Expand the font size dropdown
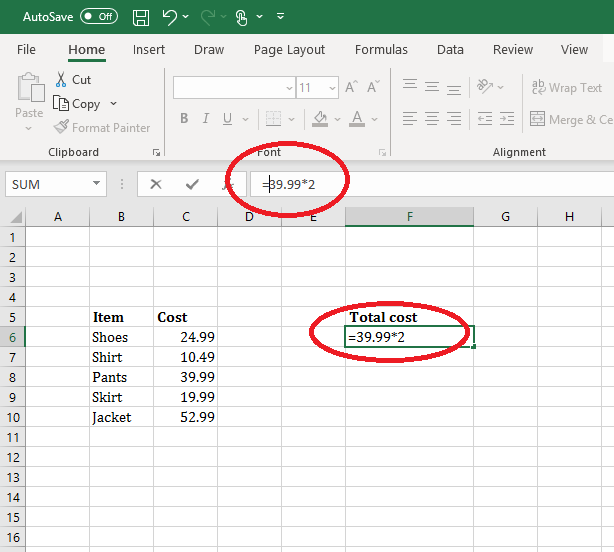Screen dimensions: 614x552 pyautogui.click(x=333, y=88)
